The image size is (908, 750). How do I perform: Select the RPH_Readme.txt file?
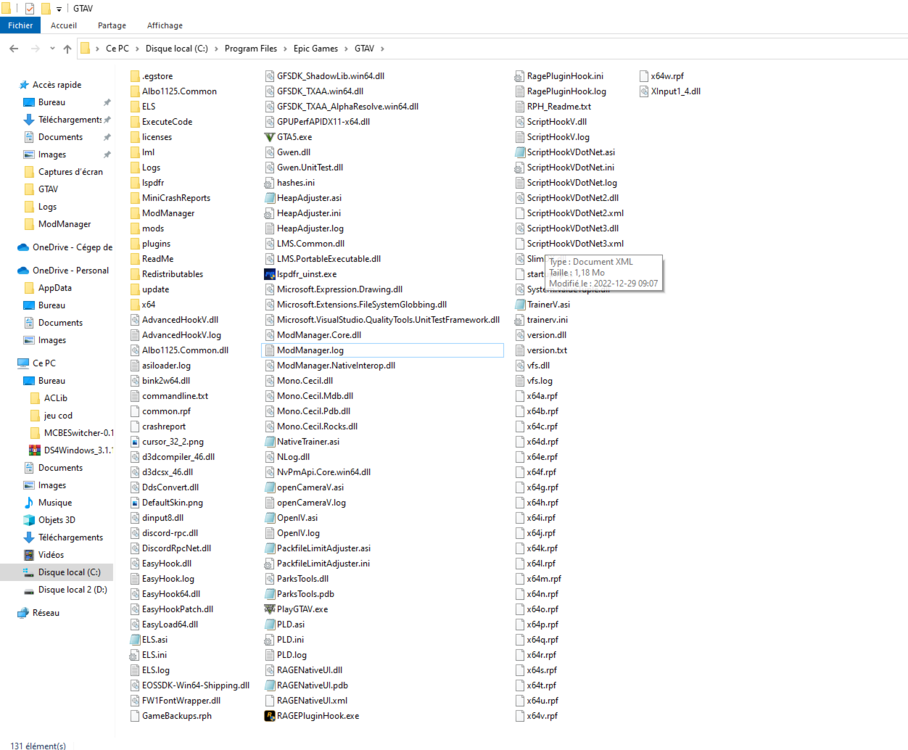pyautogui.click(x=553, y=107)
